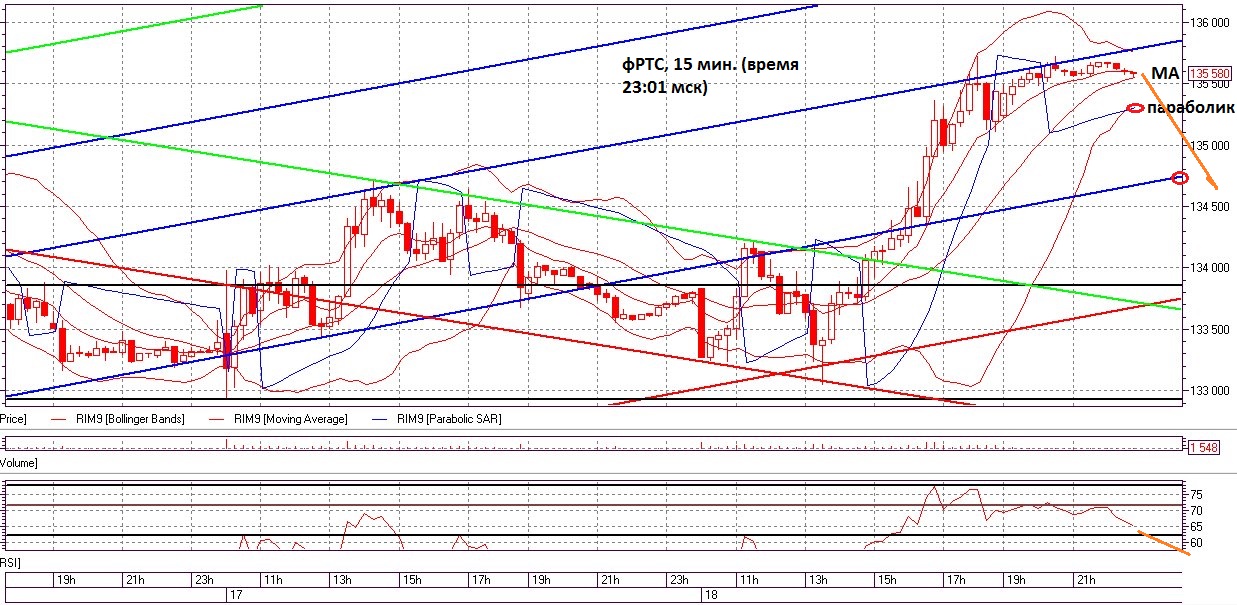This screenshot has width=1237, height=605.
Task: Click the Price] panel label
Action: [x=13, y=418]
